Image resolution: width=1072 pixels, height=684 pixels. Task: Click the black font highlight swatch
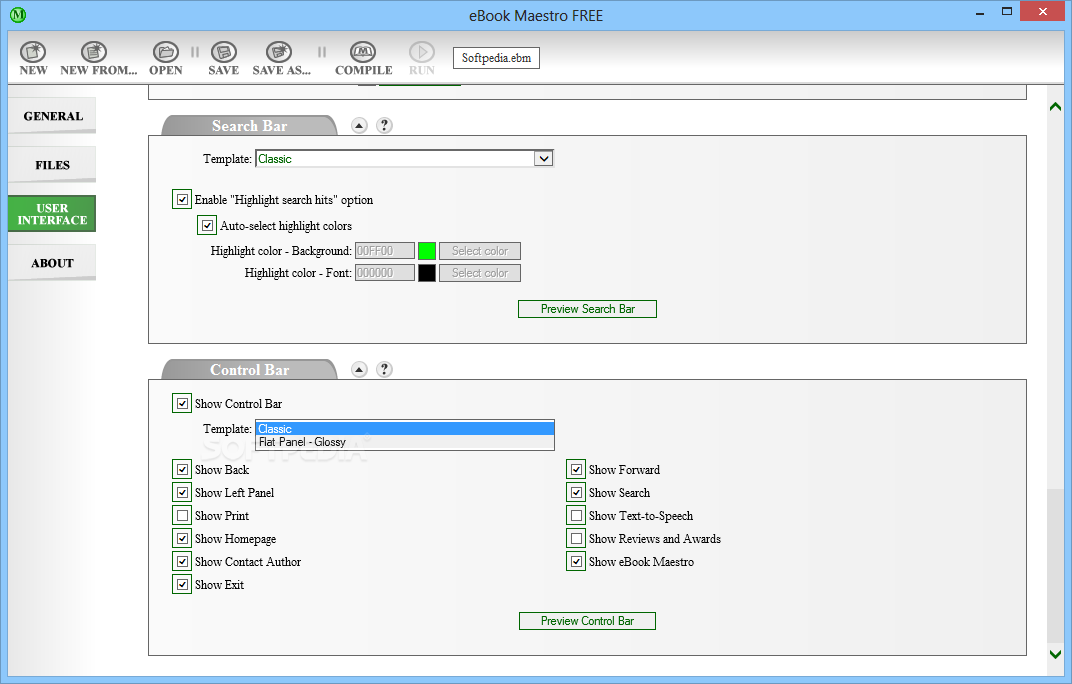[427, 273]
